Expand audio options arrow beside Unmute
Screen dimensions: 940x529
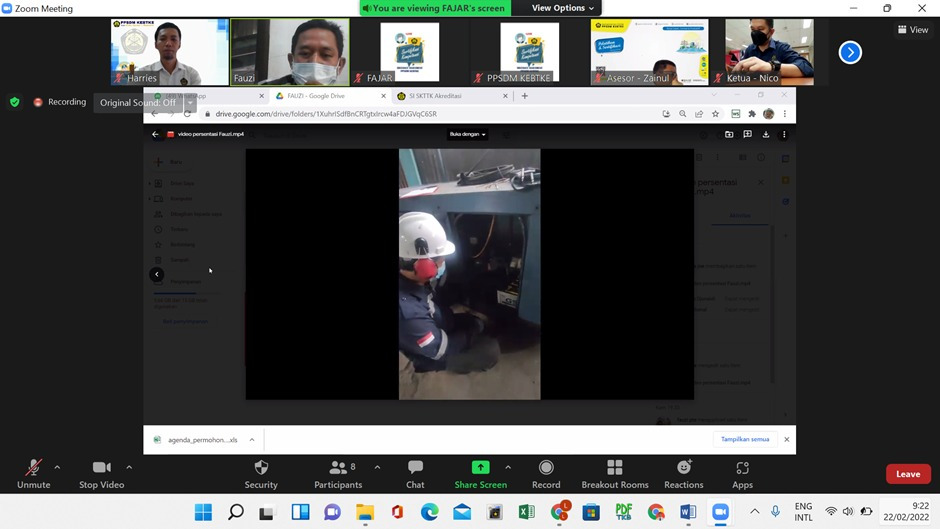[x=57, y=467]
